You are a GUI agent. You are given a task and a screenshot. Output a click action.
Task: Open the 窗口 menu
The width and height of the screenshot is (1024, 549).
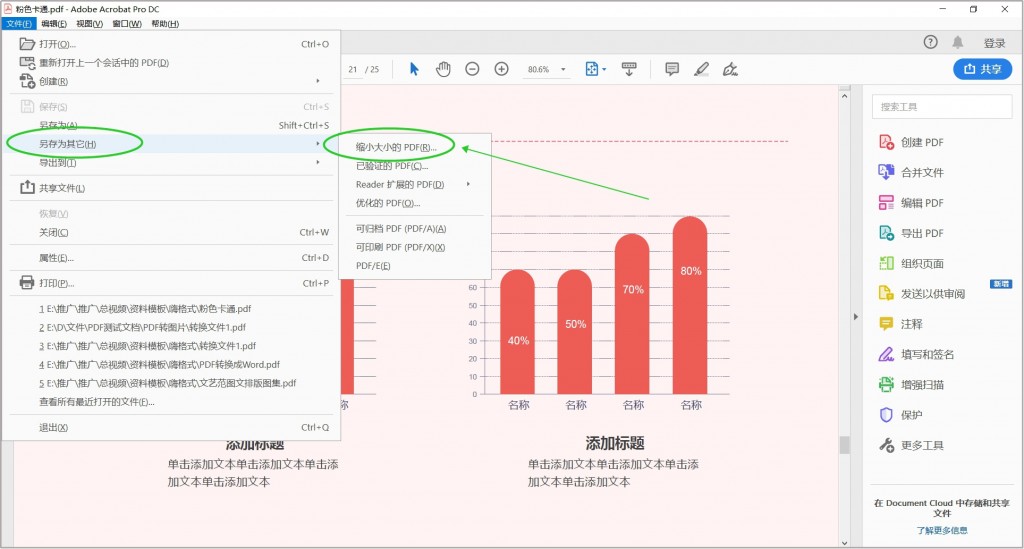click(x=127, y=24)
